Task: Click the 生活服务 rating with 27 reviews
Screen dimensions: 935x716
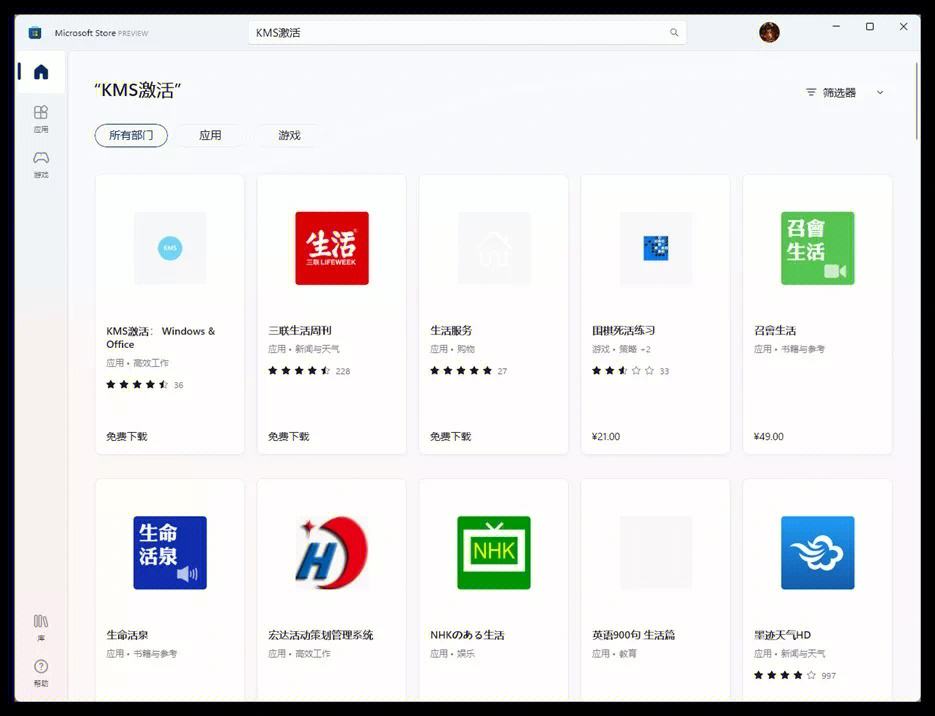Action: (x=469, y=371)
